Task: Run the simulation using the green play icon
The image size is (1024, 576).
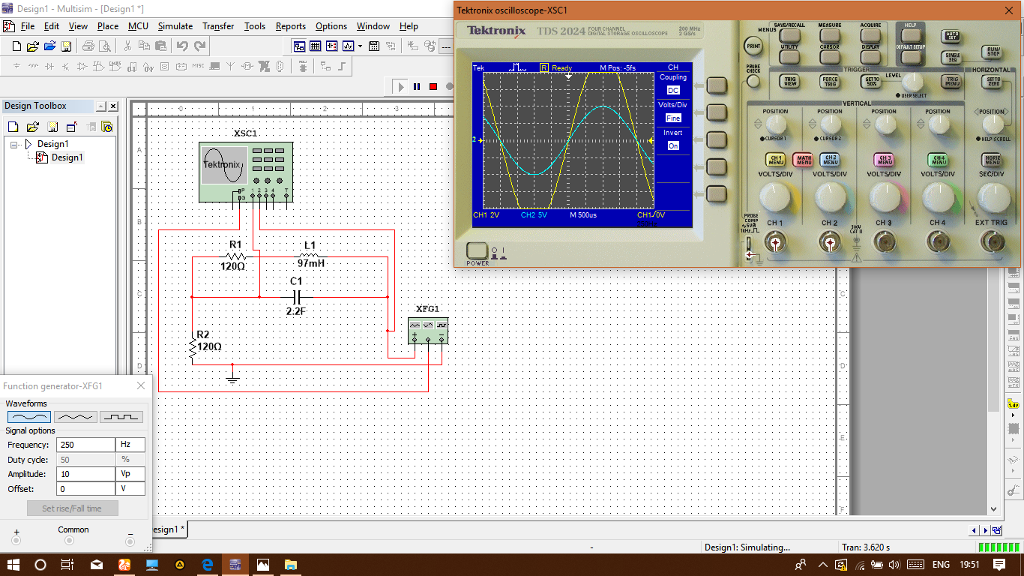Action: 400,87
